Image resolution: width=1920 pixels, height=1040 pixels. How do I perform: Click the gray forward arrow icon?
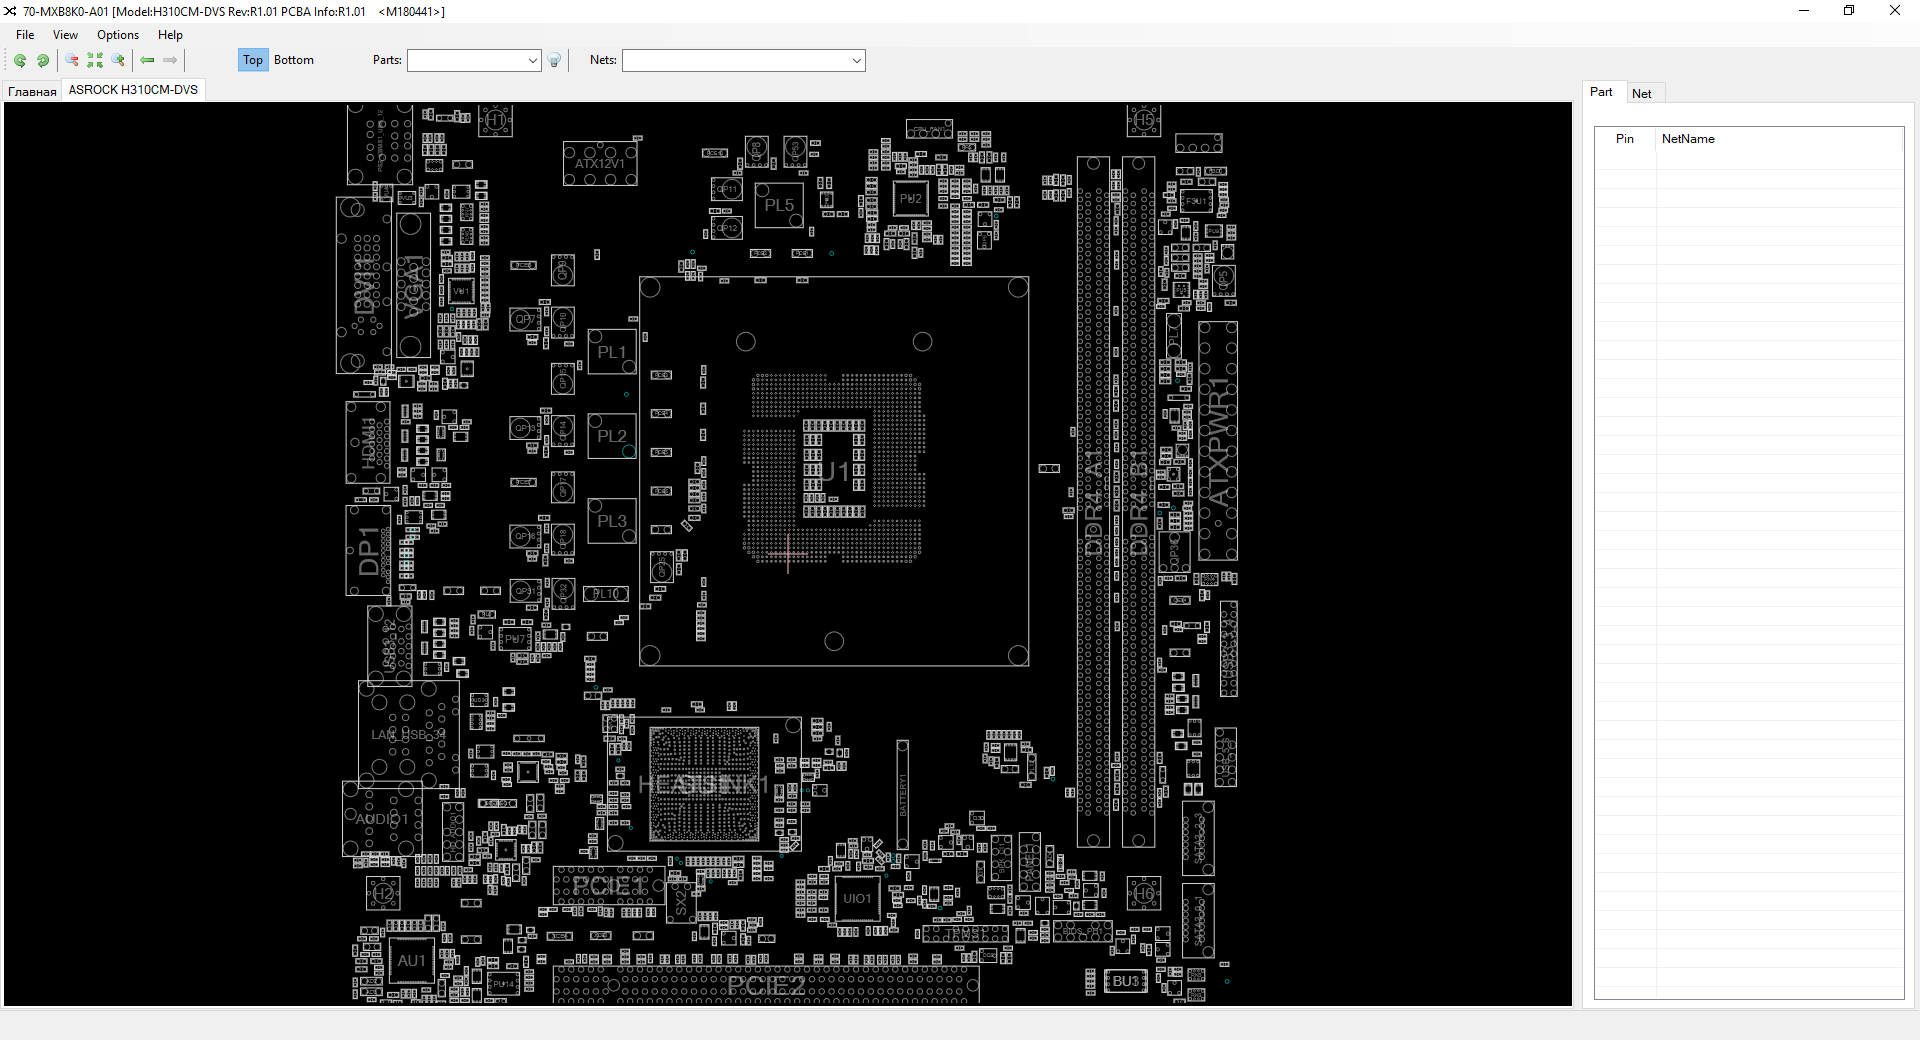pos(170,61)
